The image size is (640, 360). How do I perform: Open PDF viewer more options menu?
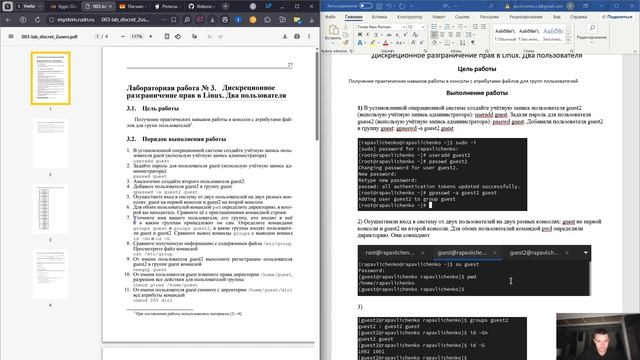point(309,36)
